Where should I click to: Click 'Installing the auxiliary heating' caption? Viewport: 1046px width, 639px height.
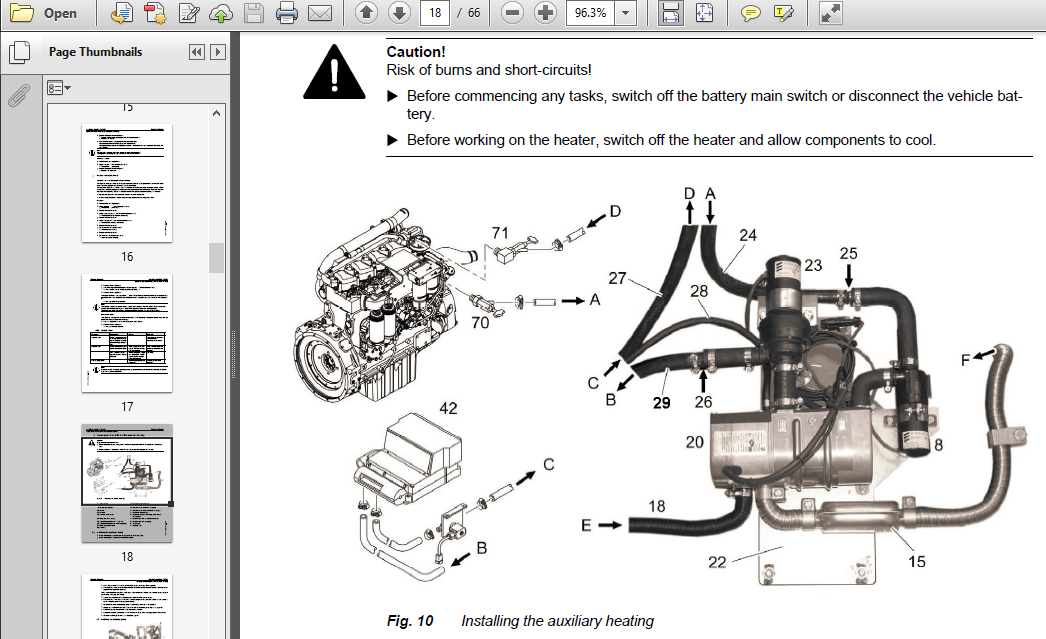click(x=557, y=620)
